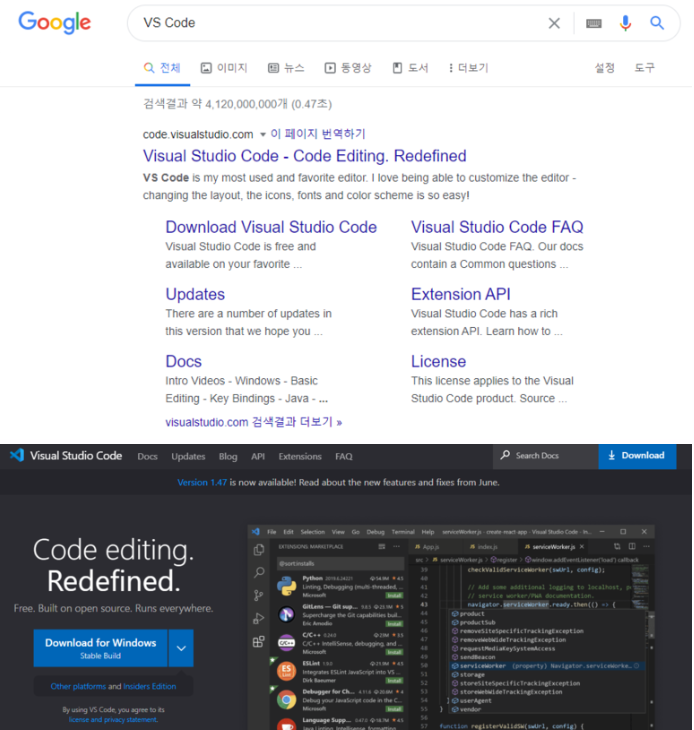Open the Insiders Edition link
694x730 pixels.
pyautogui.click(x=149, y=686)
